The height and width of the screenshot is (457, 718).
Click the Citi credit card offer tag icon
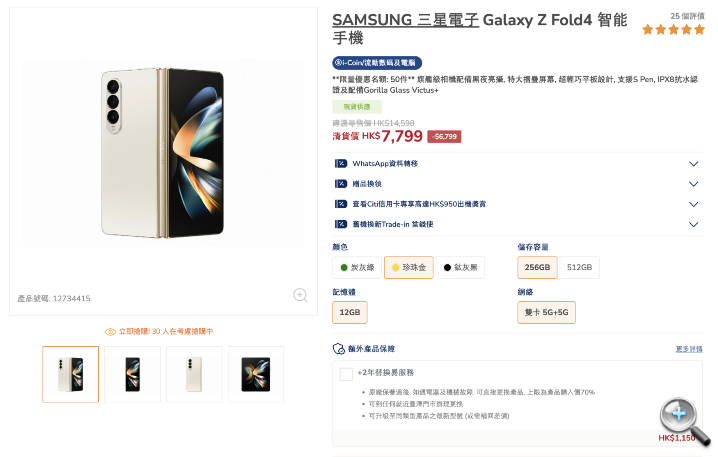coord(340,204)
